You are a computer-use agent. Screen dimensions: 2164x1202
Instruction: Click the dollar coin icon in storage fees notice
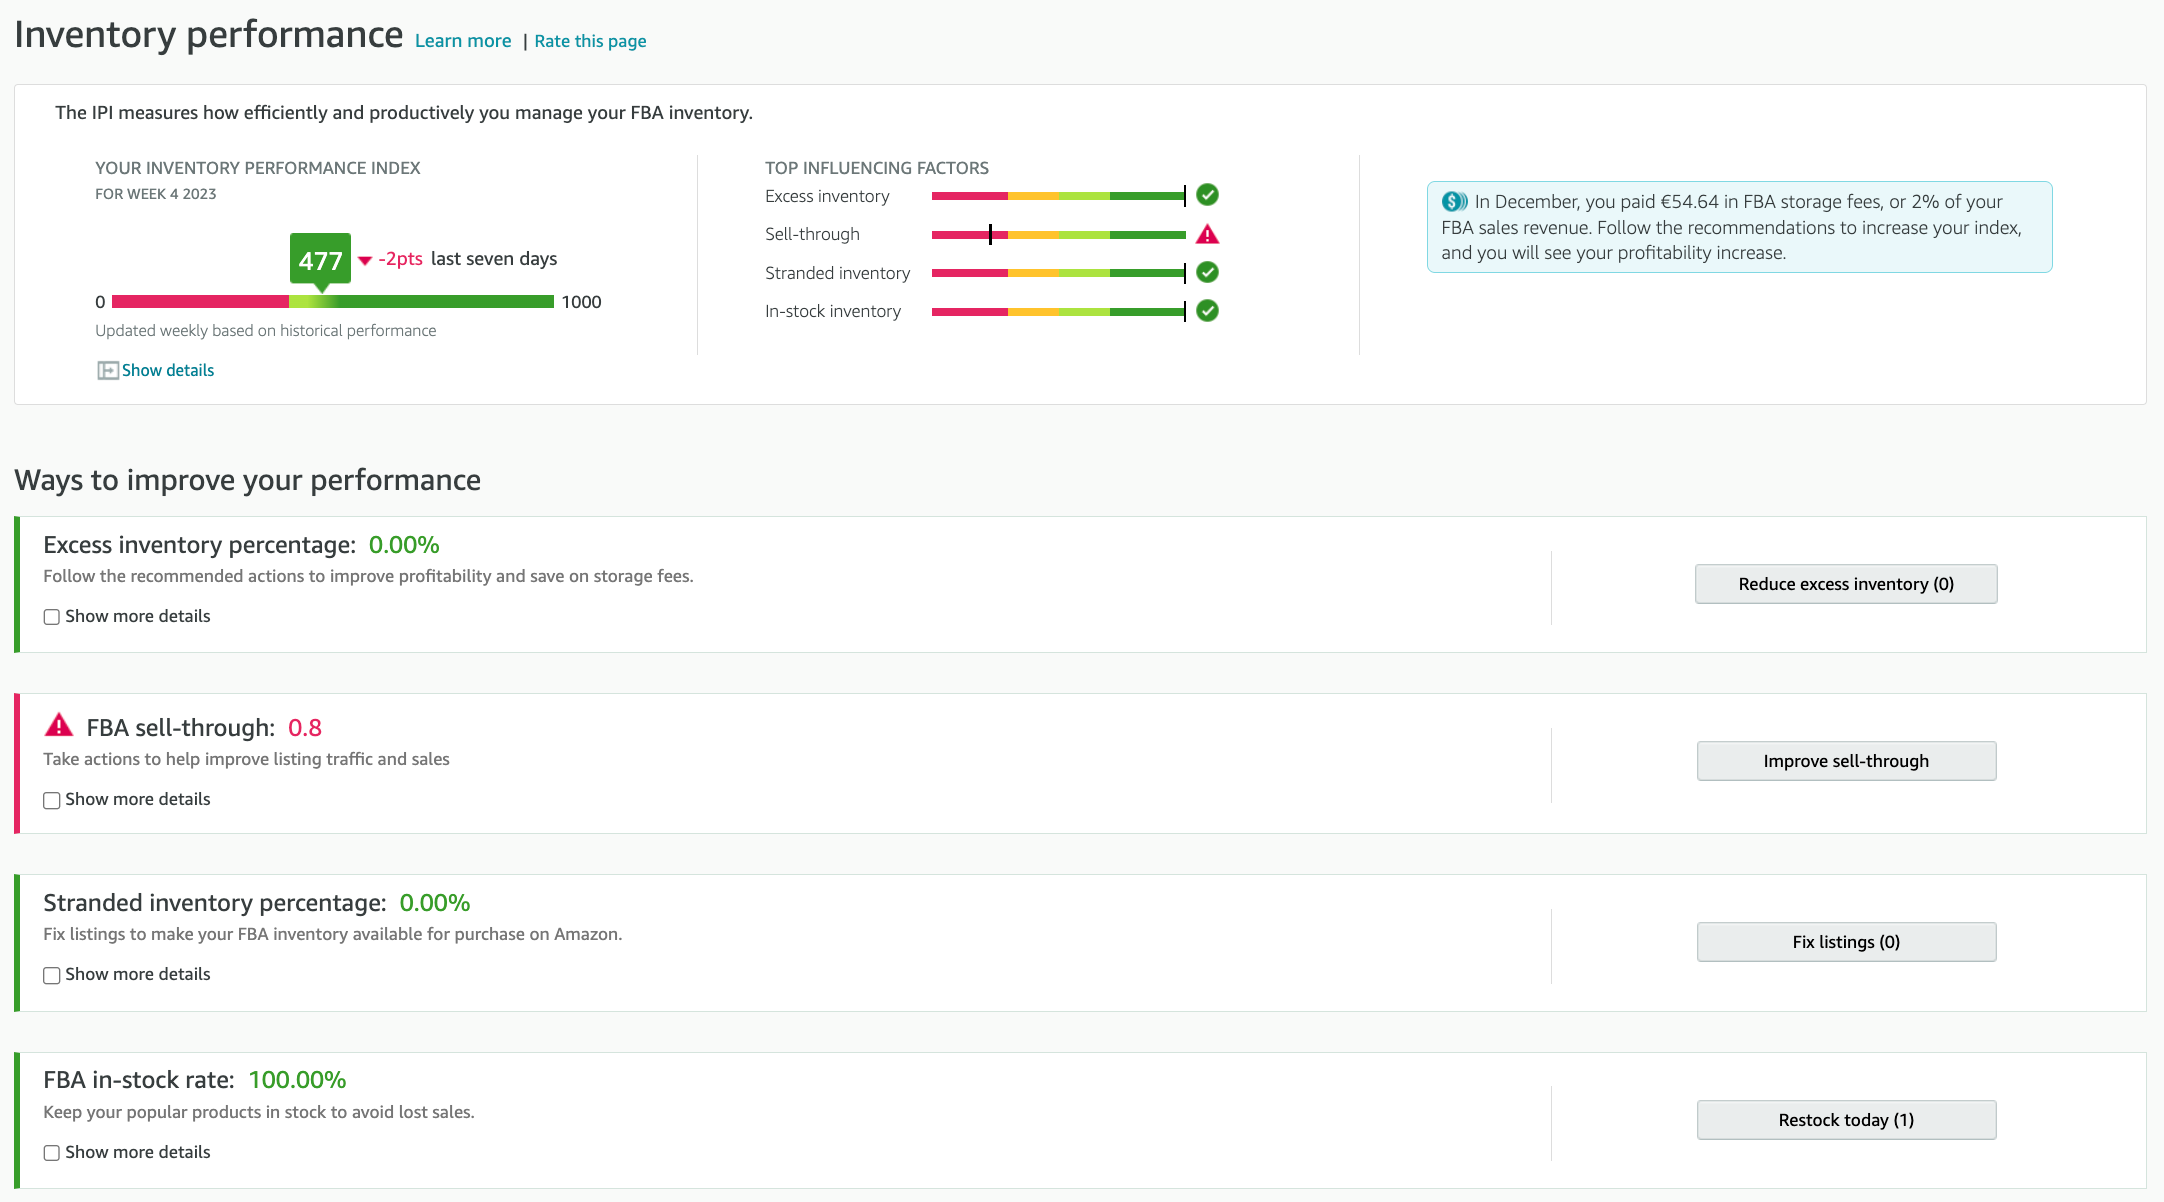1455,201
